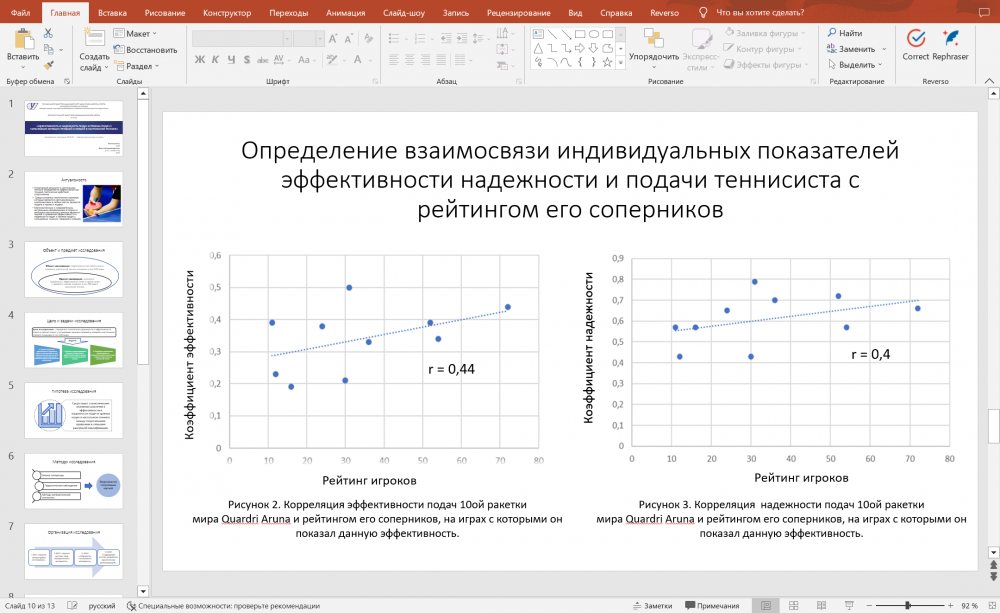Open the Arrange (Упорядочить) icon

[x=654, y=40]
